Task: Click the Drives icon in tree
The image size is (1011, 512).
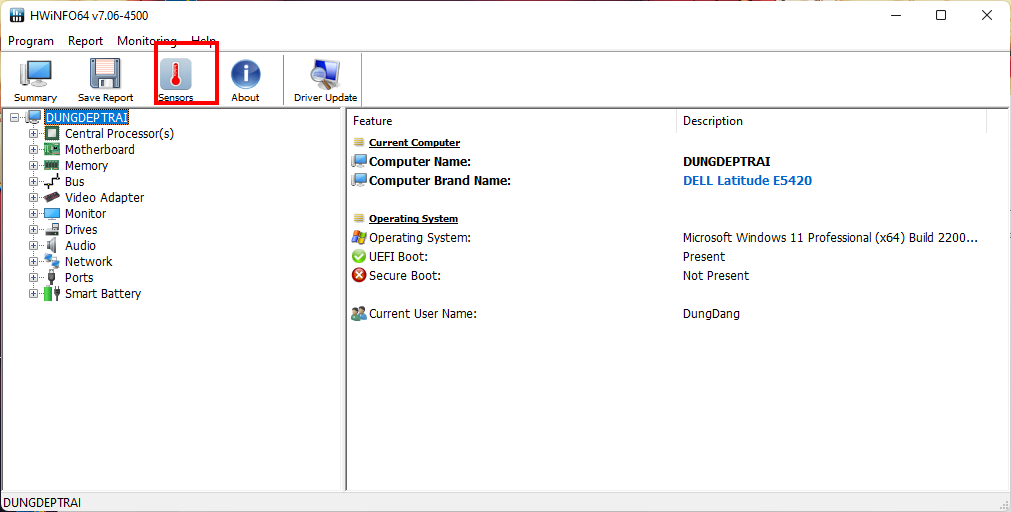Action: 52,230
